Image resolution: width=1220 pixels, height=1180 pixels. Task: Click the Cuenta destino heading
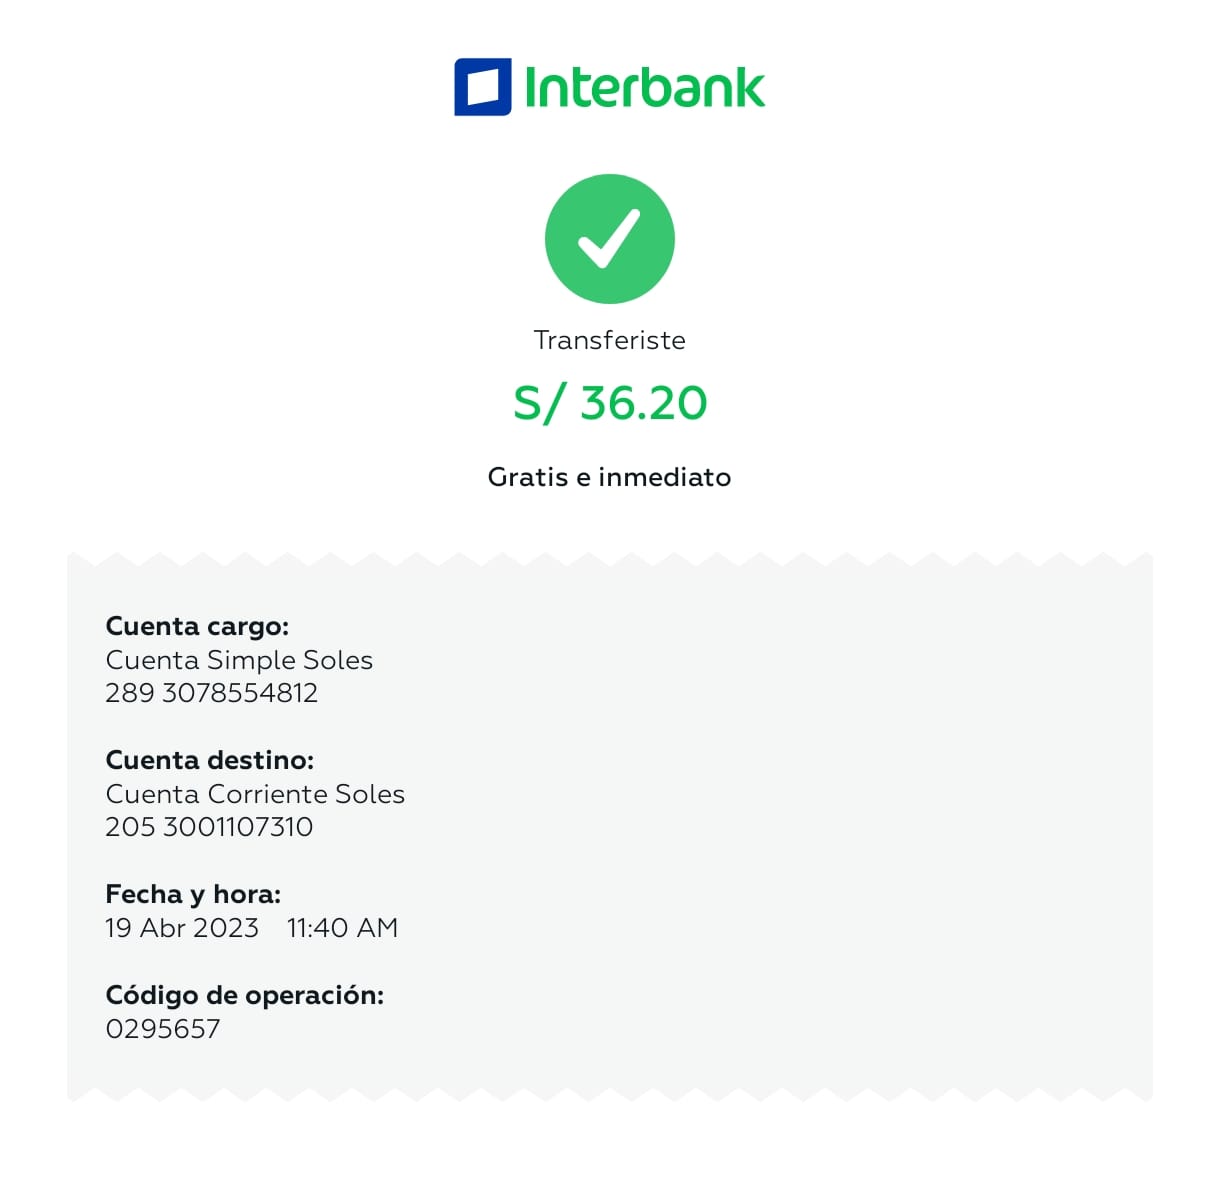209,760
